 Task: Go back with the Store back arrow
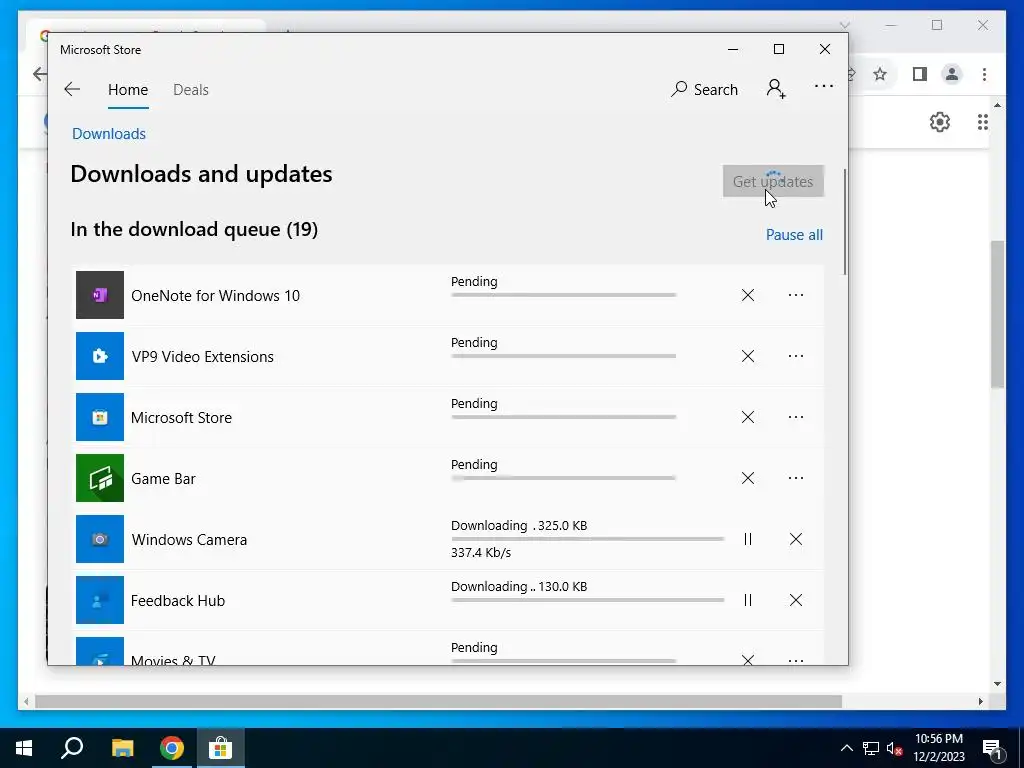pyautogui.click(x=72, y=89)
